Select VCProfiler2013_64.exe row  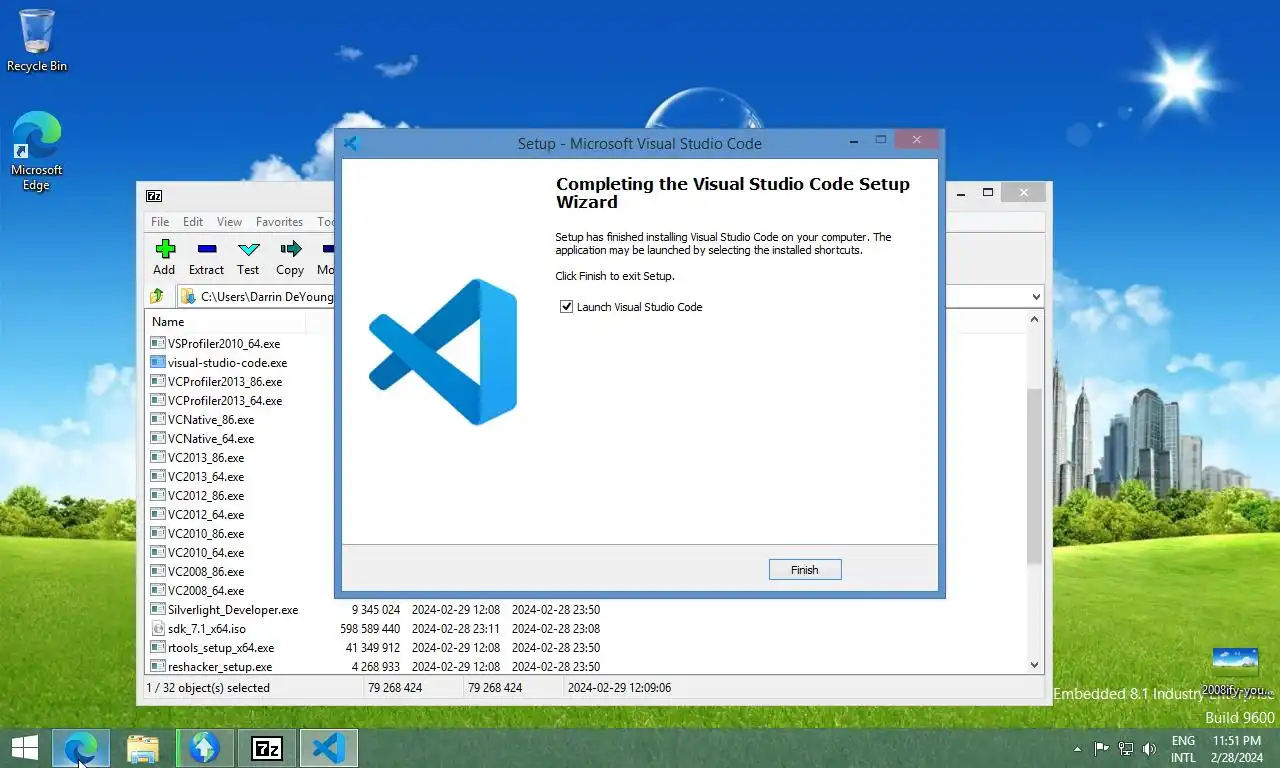[225, 401]
